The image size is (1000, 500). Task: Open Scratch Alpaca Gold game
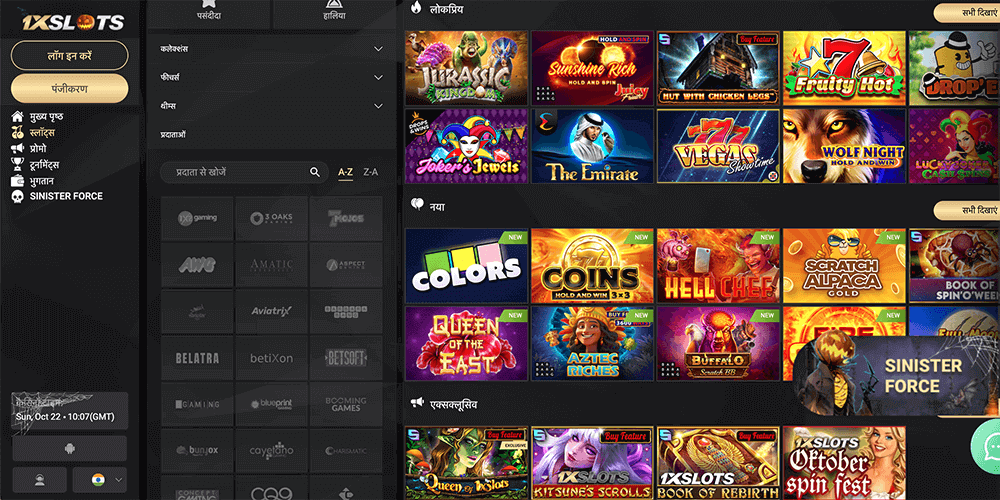(844, 265)
